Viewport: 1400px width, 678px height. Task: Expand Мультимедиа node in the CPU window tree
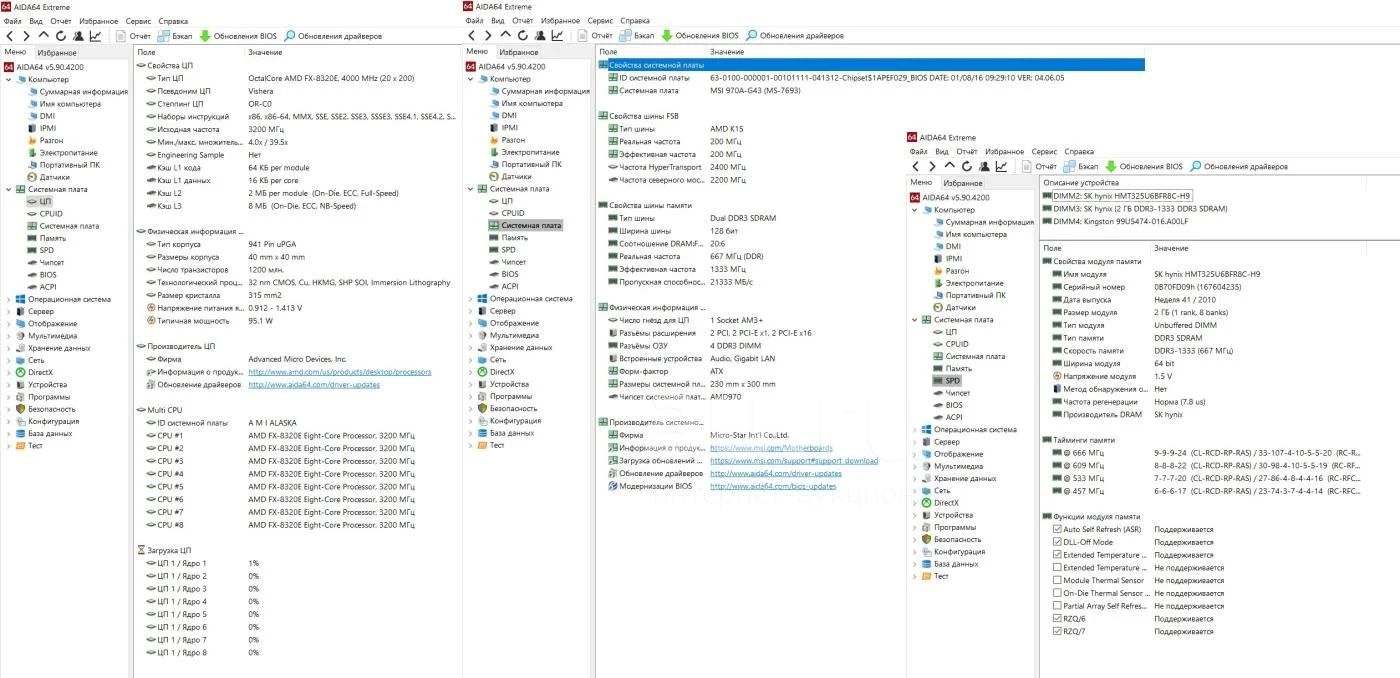coord(9,336)
